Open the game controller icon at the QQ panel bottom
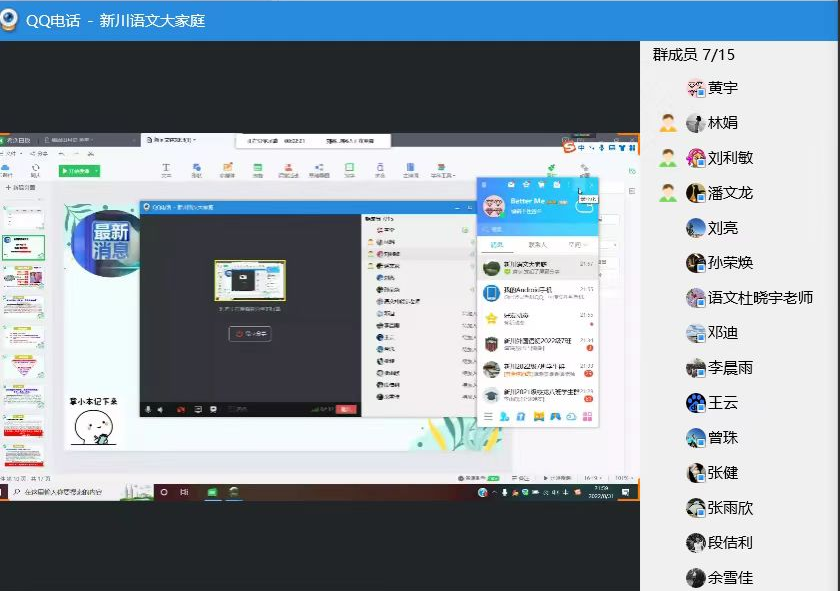 click(x=555, y=416)
